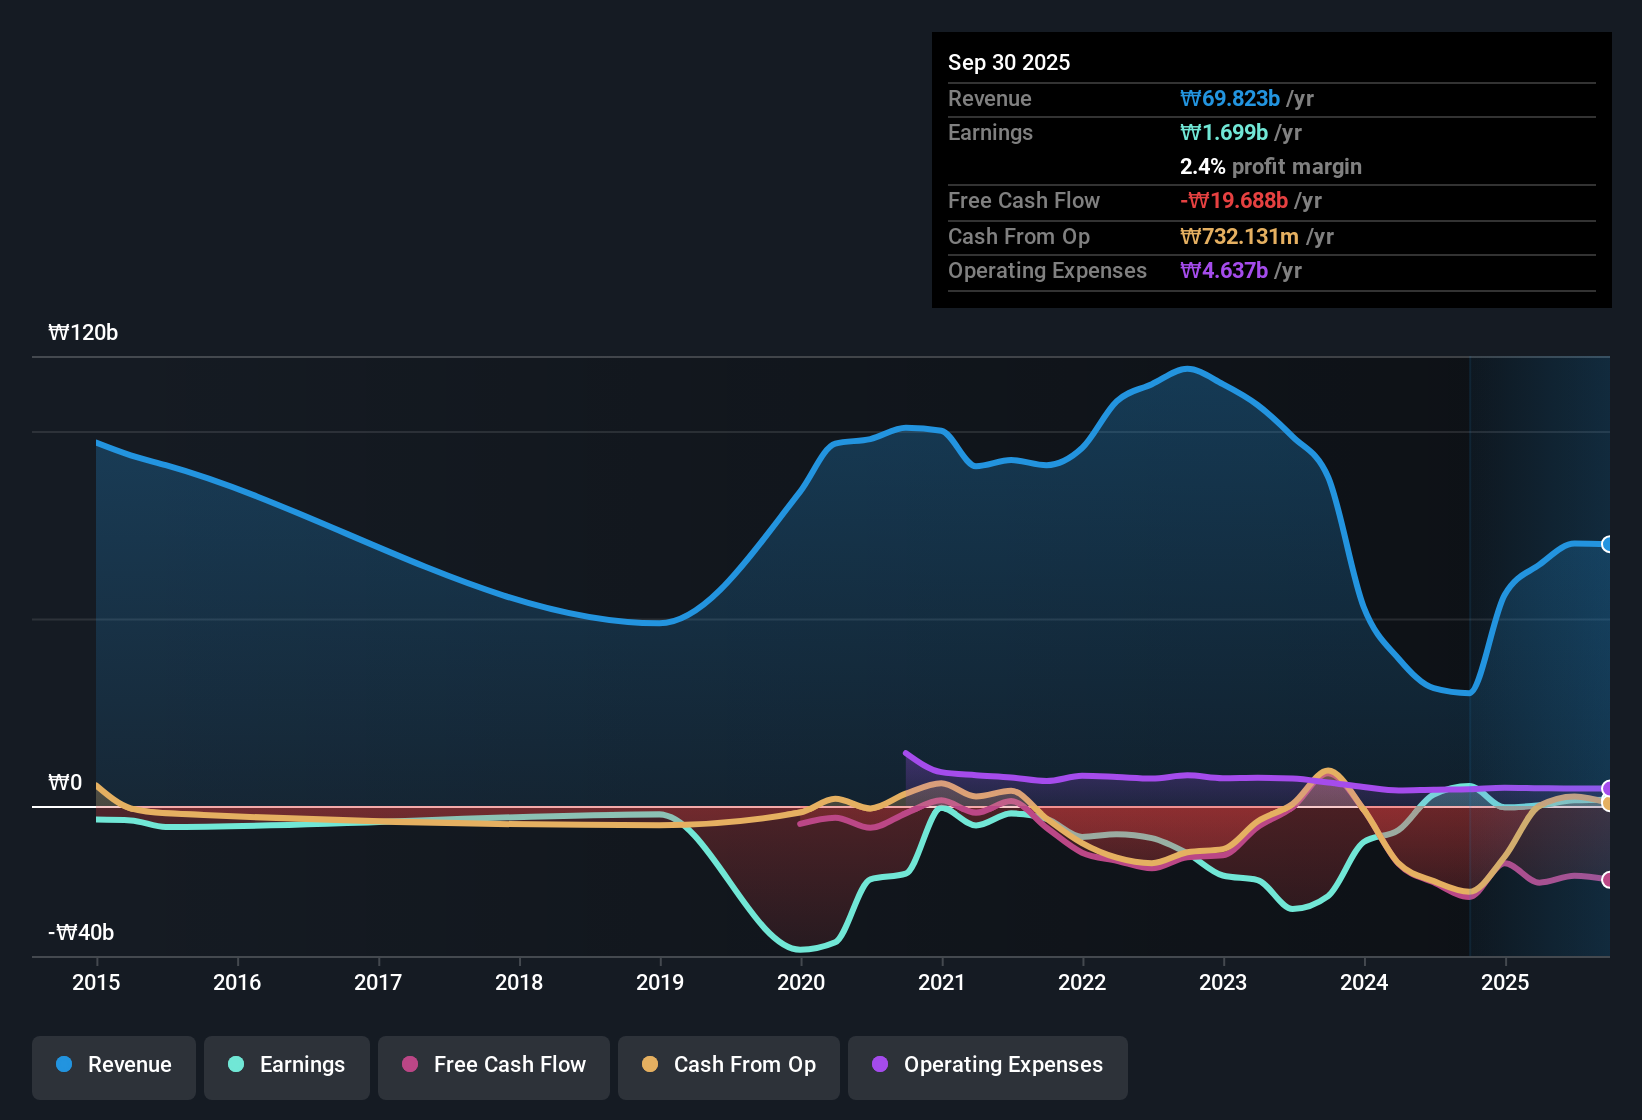Select the 2020 year label on the axis

pos(800,983)
